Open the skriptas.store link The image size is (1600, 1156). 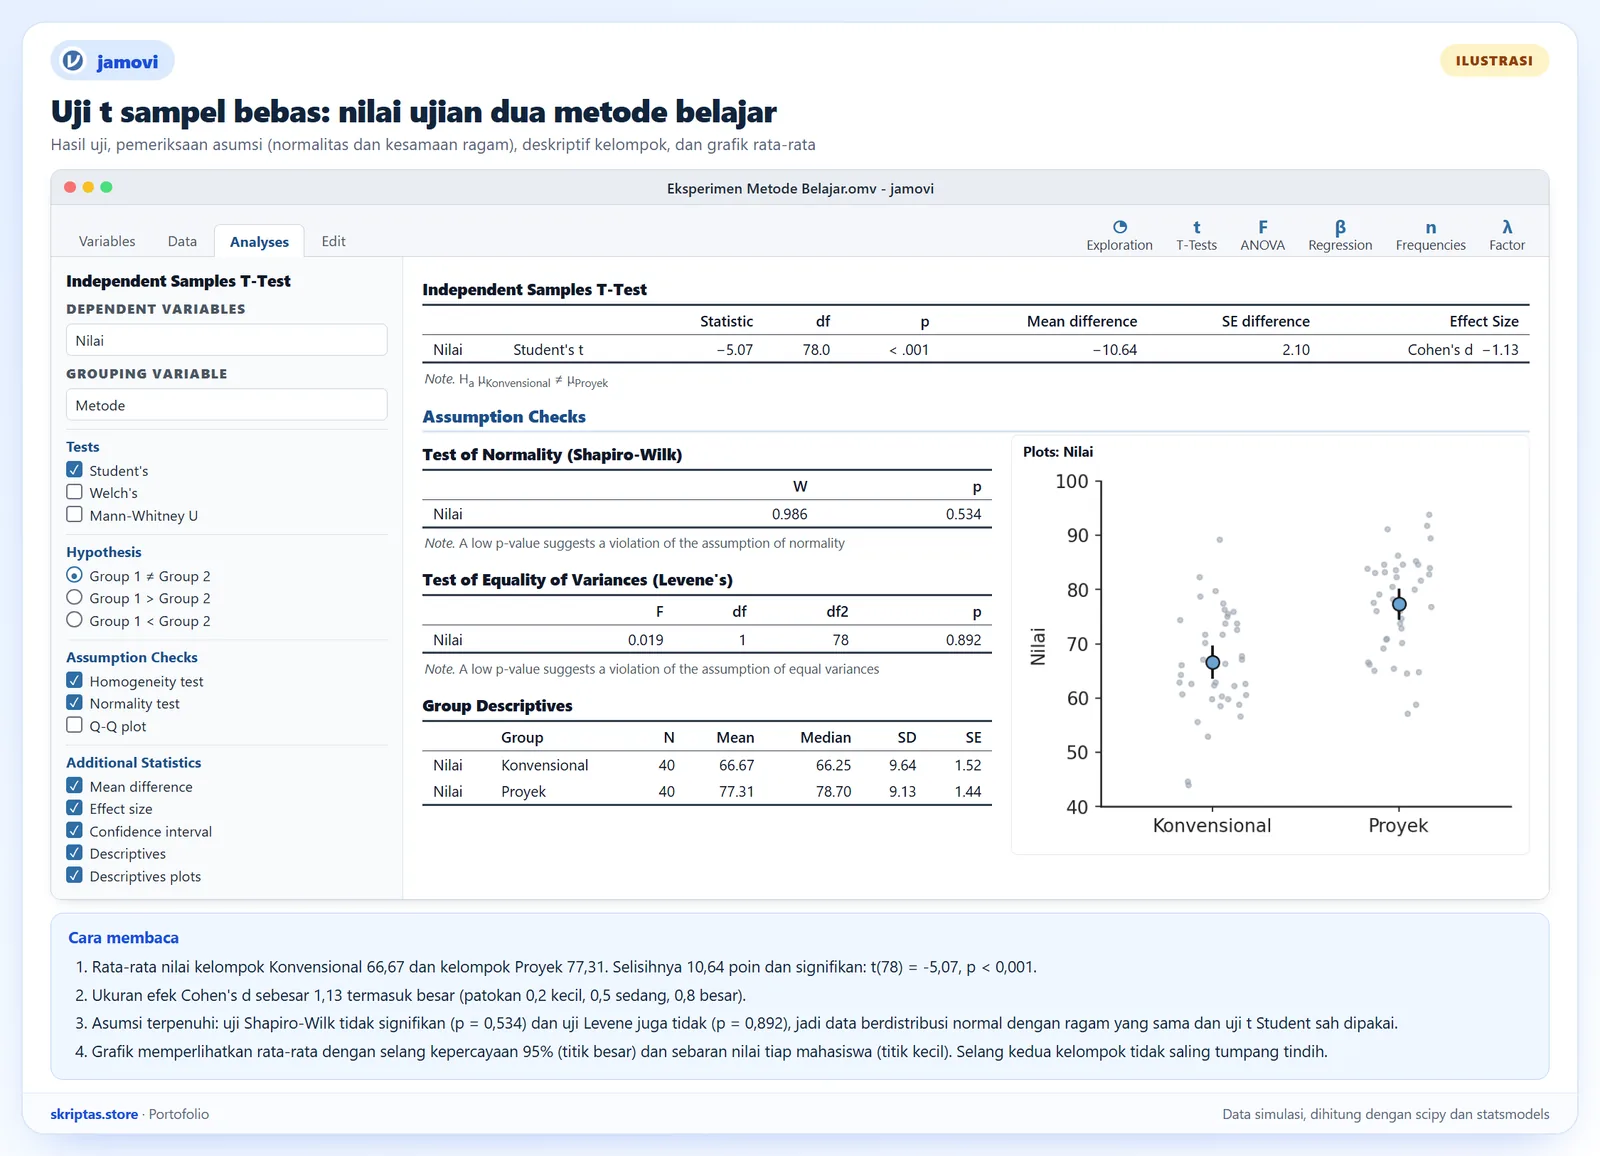tap(94, 1114)
